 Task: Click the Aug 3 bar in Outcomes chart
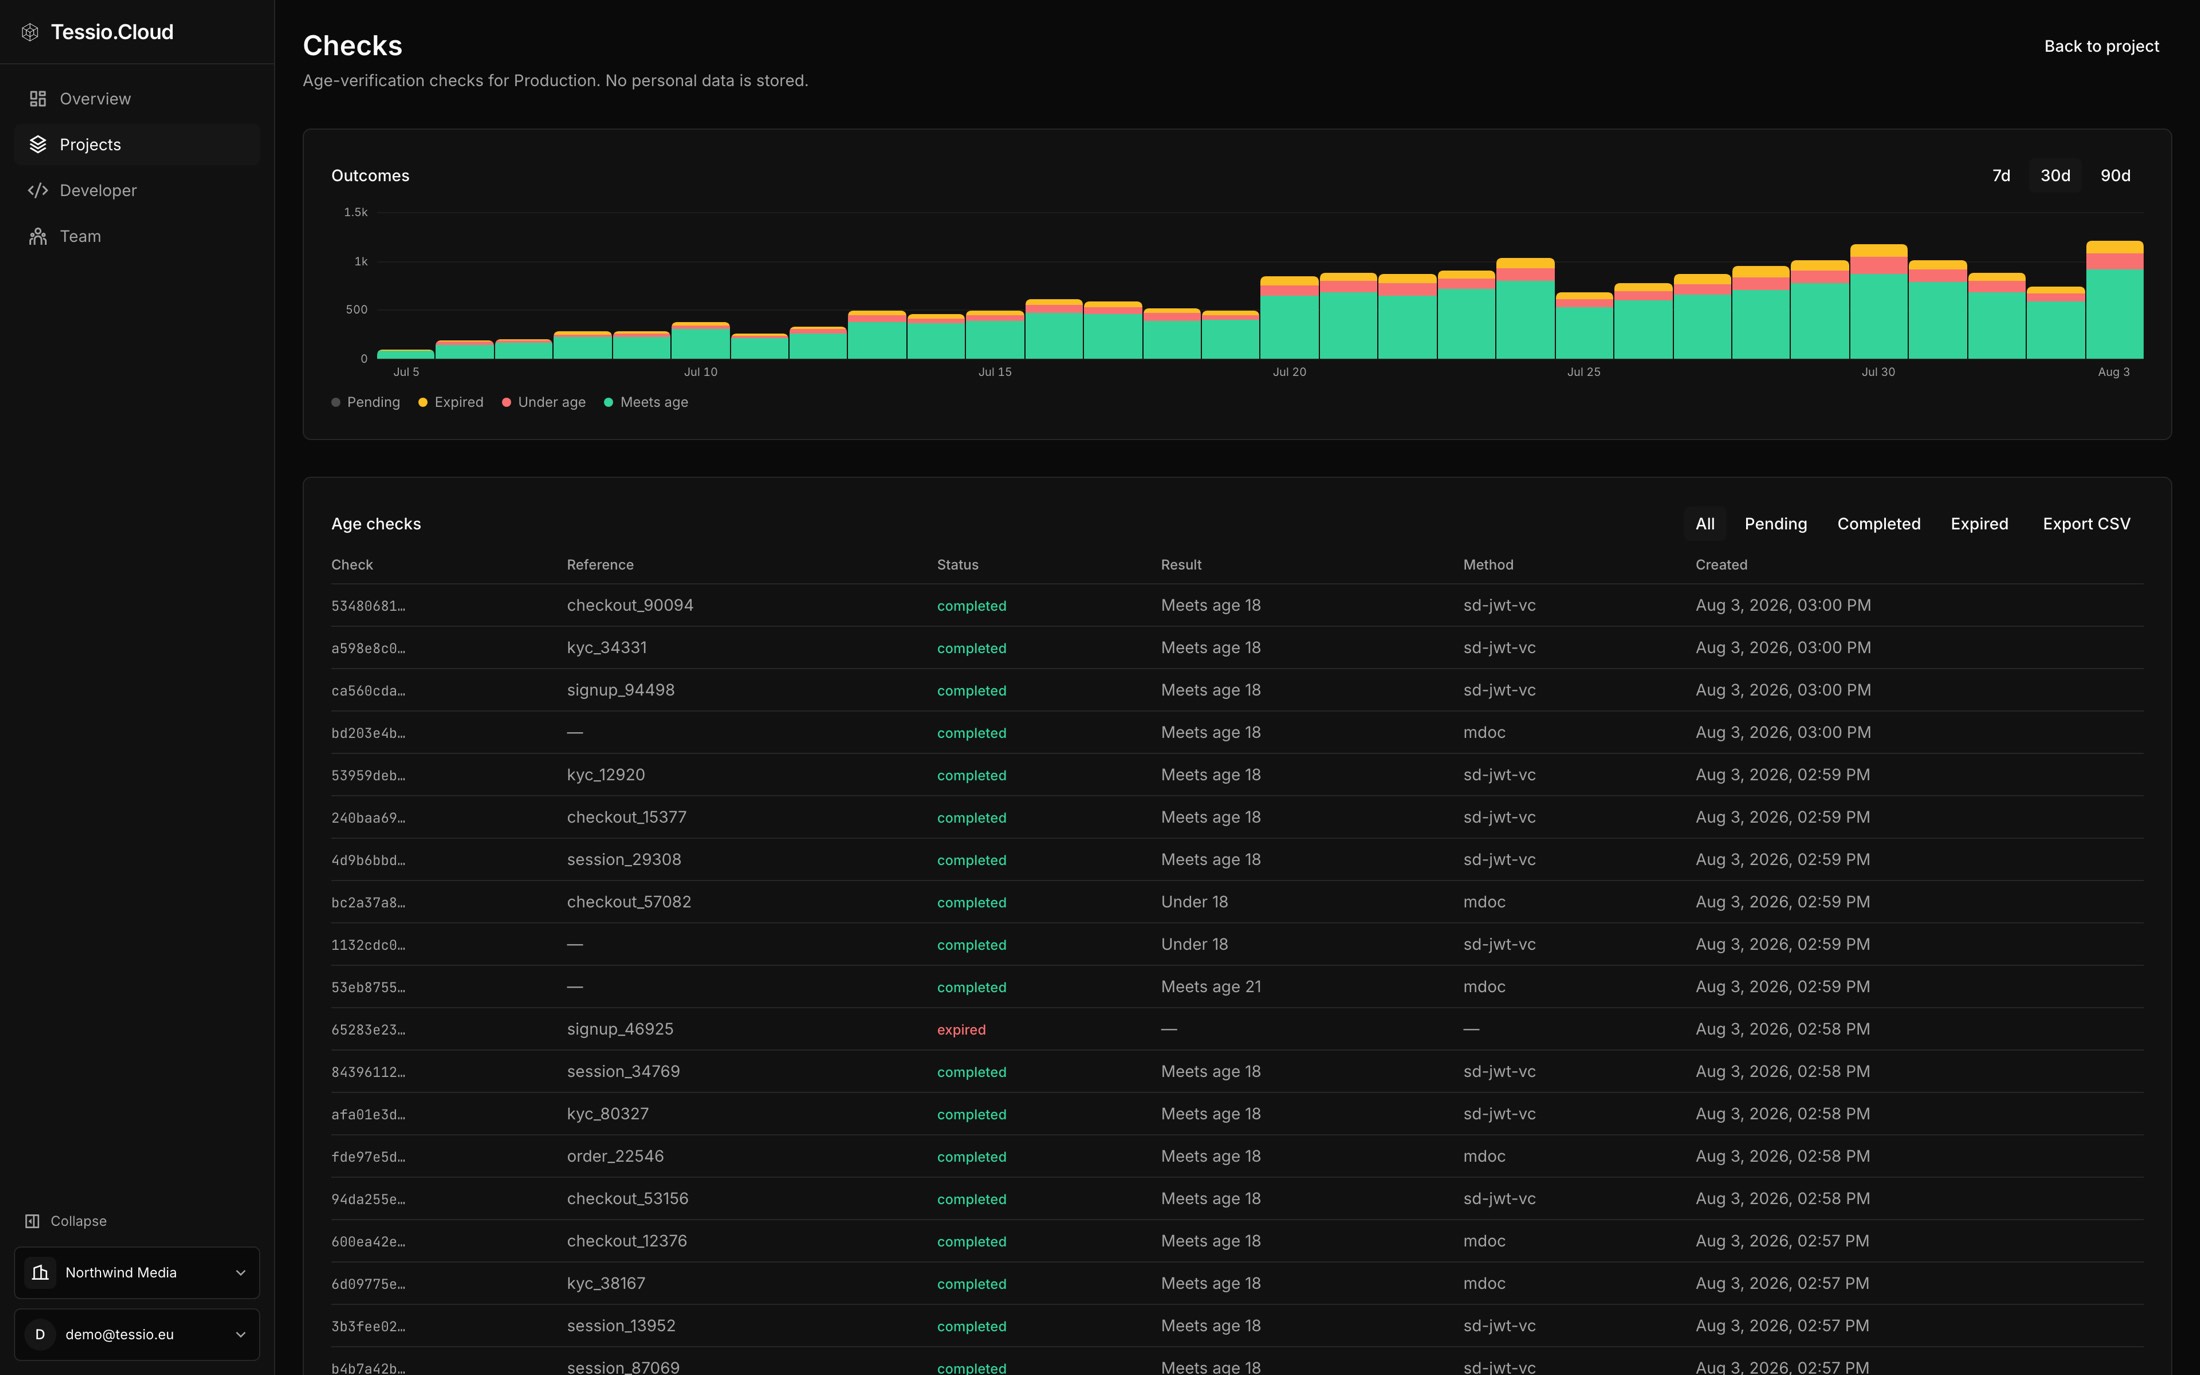pos(2114,300)
